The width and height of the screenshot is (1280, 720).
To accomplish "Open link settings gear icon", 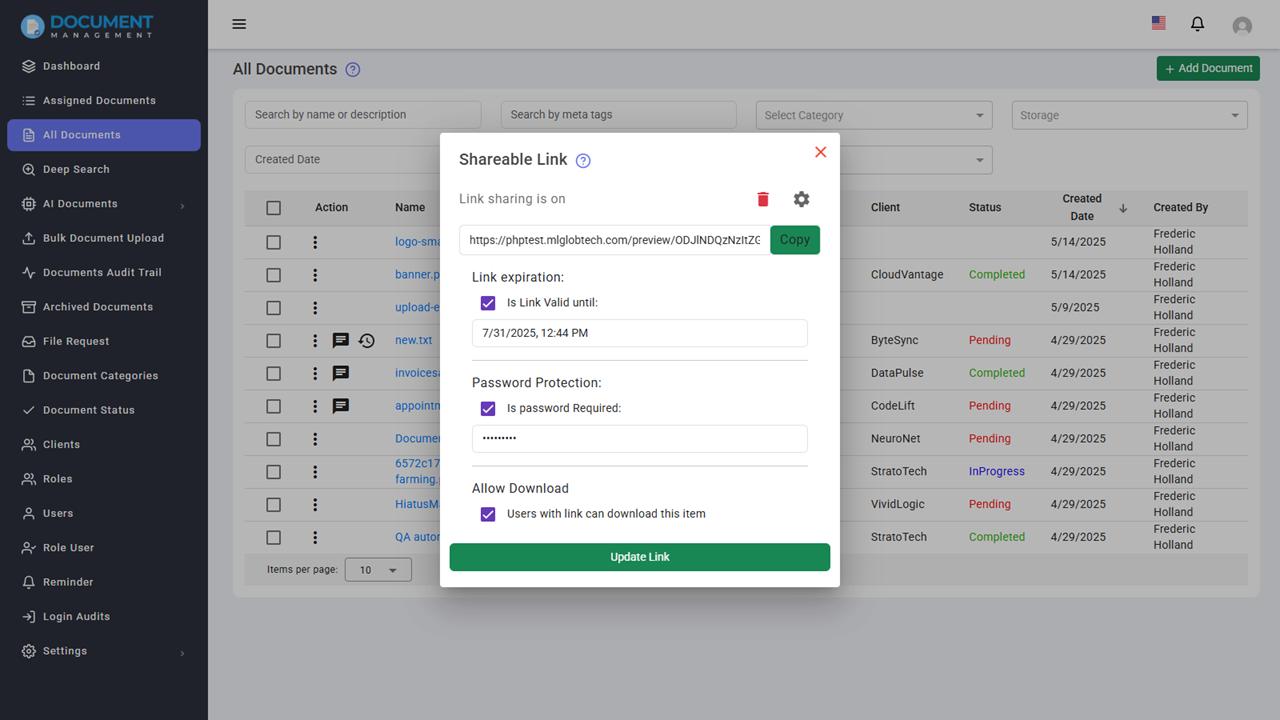I will pyautogui.click(x=801, y=199).
